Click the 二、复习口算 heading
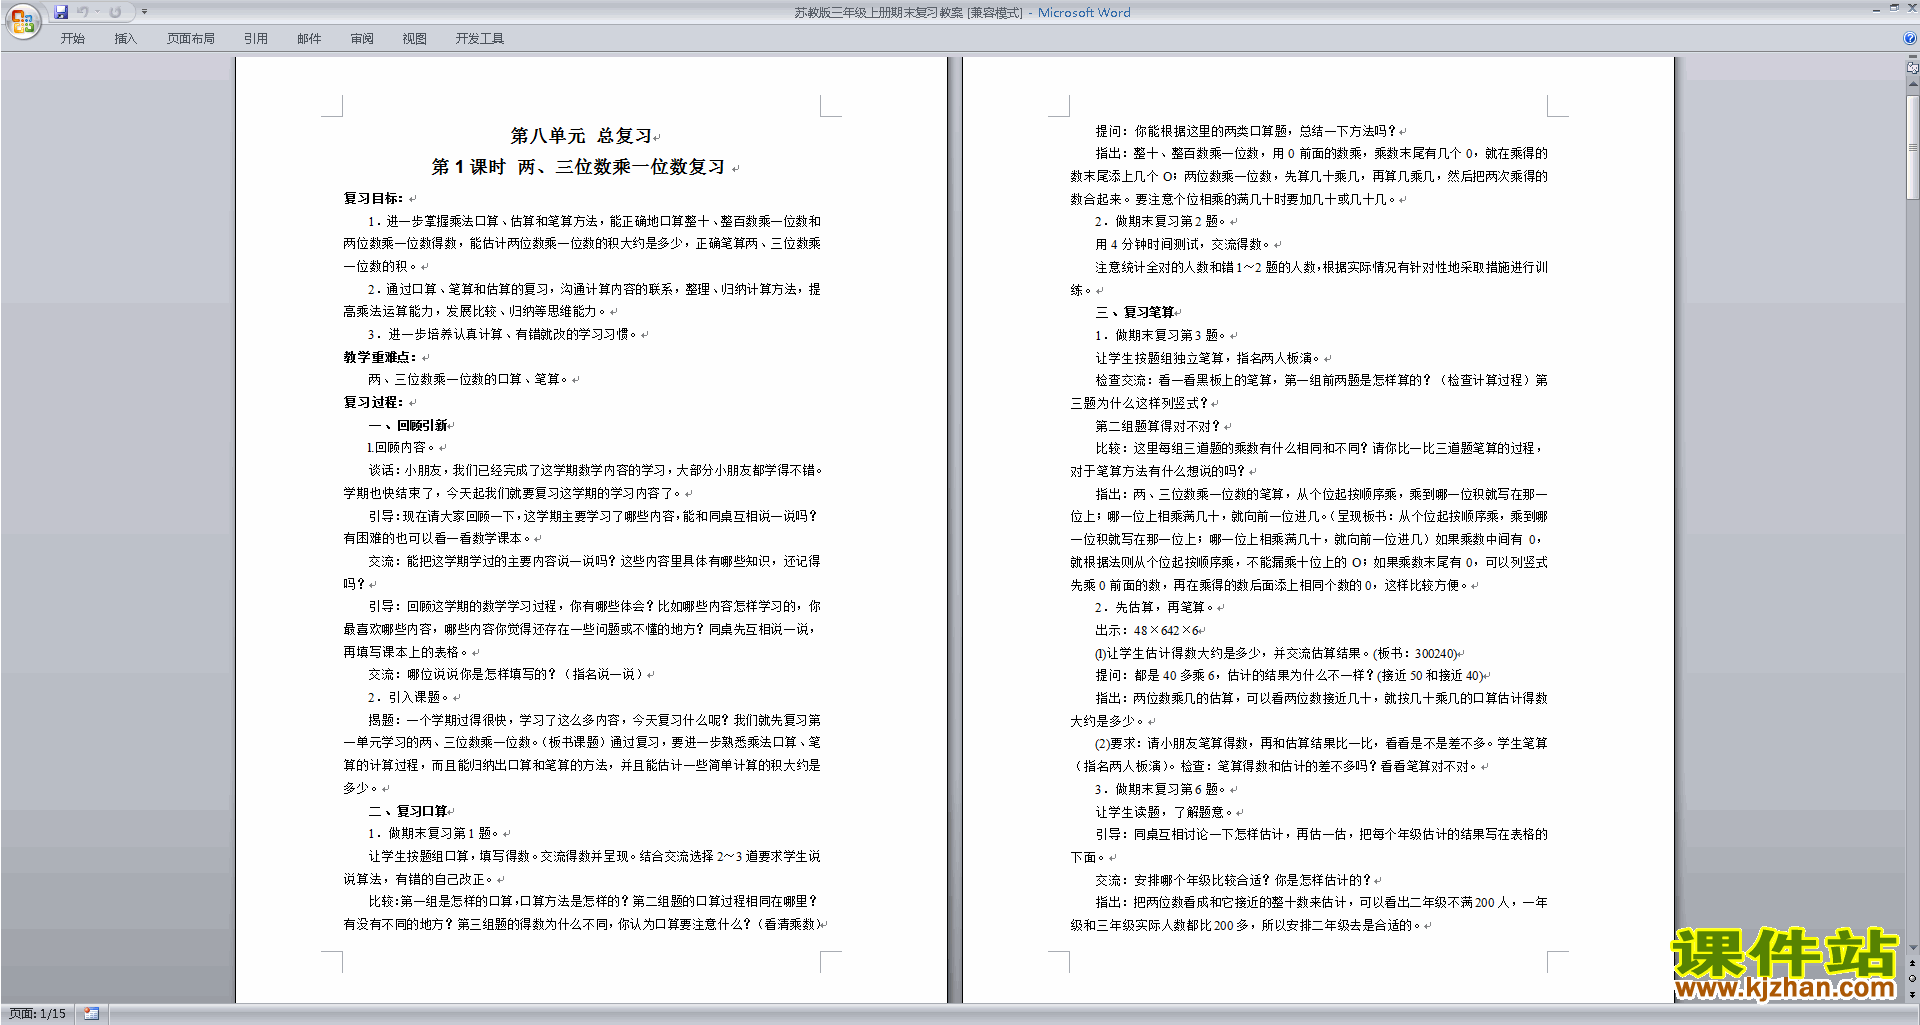The image size is (1920, 1025). (408, 811)
